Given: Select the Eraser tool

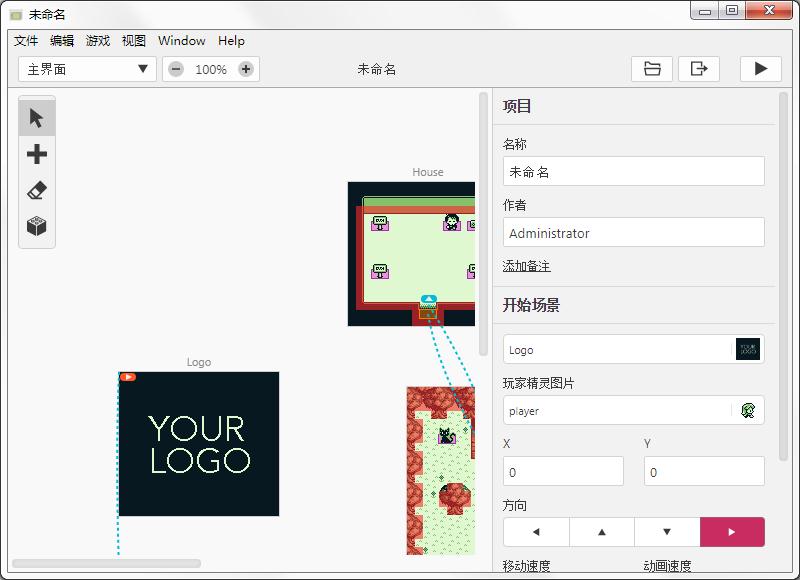Looking at the screenshot, I should coord(36,191).
